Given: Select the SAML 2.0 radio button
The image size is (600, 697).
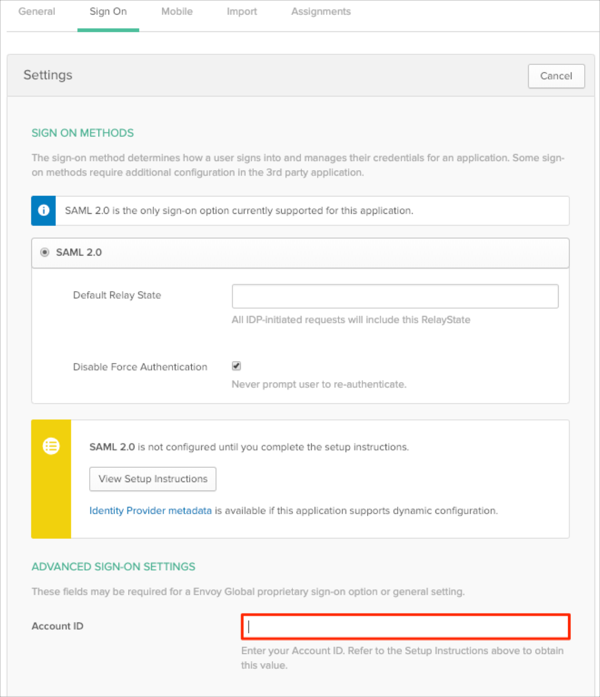Looking at the screenshot, I should pyautogui.click(x=44, y=253).
